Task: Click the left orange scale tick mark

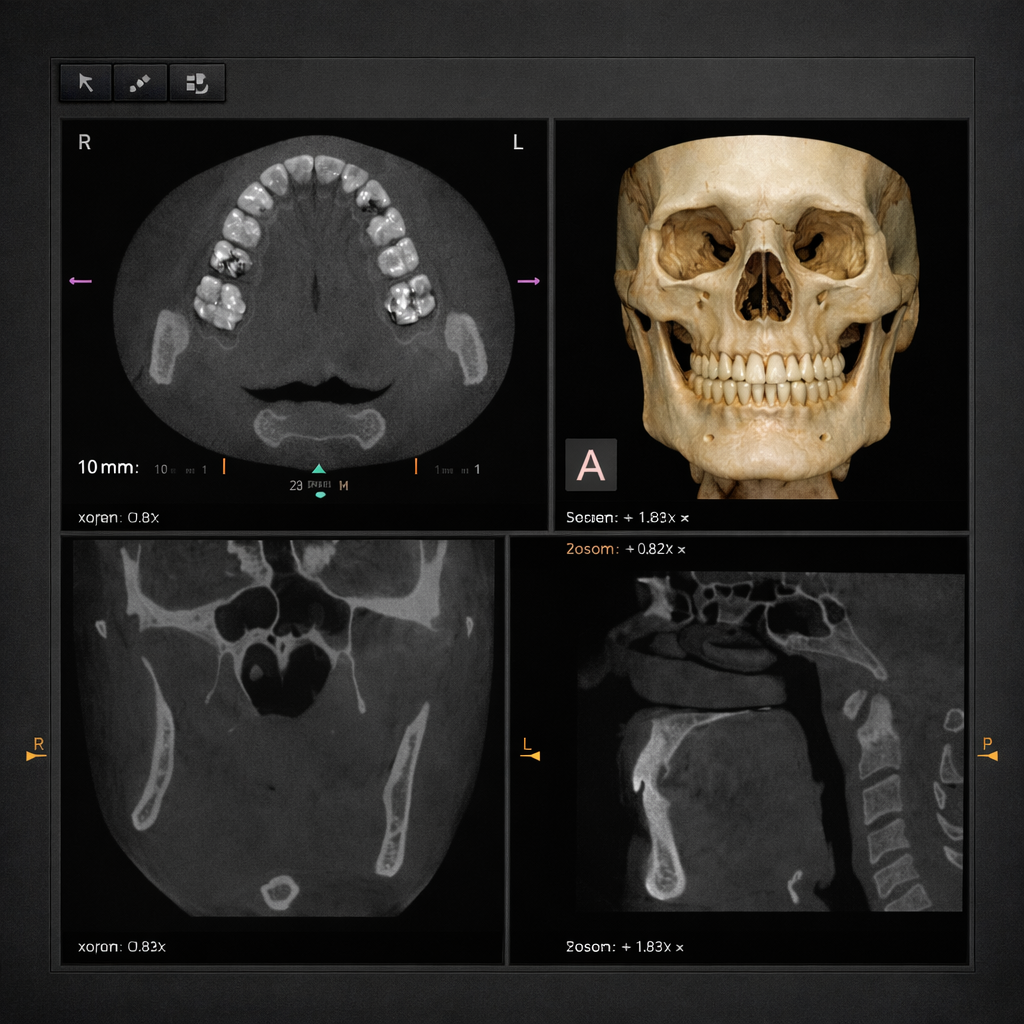Action: (x=224, y=466)
